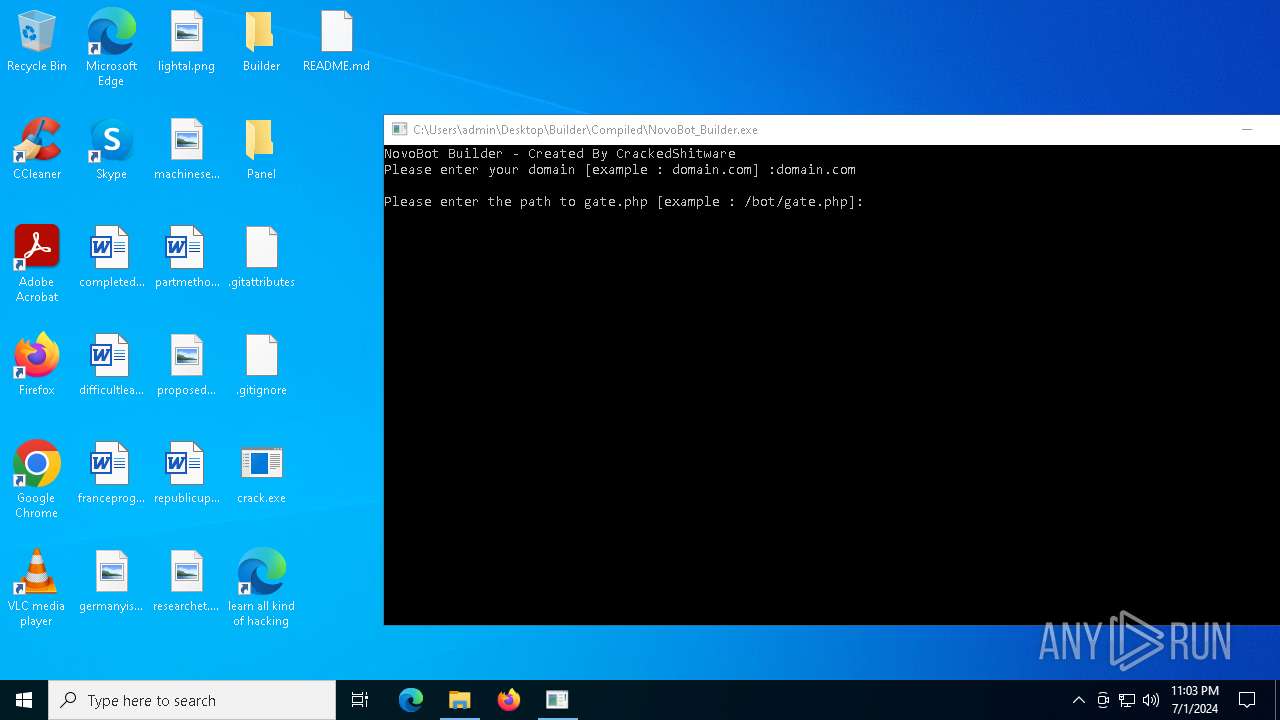Minimize the NovoBot_Builder console window

pos(1247,130)
